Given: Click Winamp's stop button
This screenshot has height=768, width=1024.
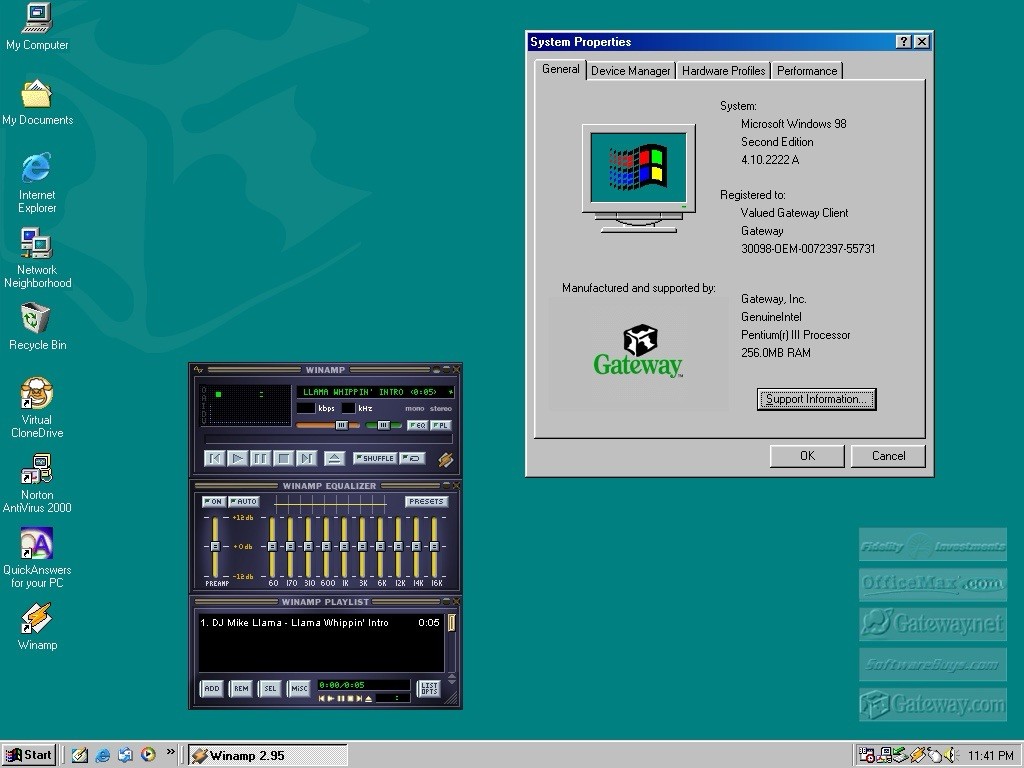Looking at the screenshot, I should [x=283, y=458].
